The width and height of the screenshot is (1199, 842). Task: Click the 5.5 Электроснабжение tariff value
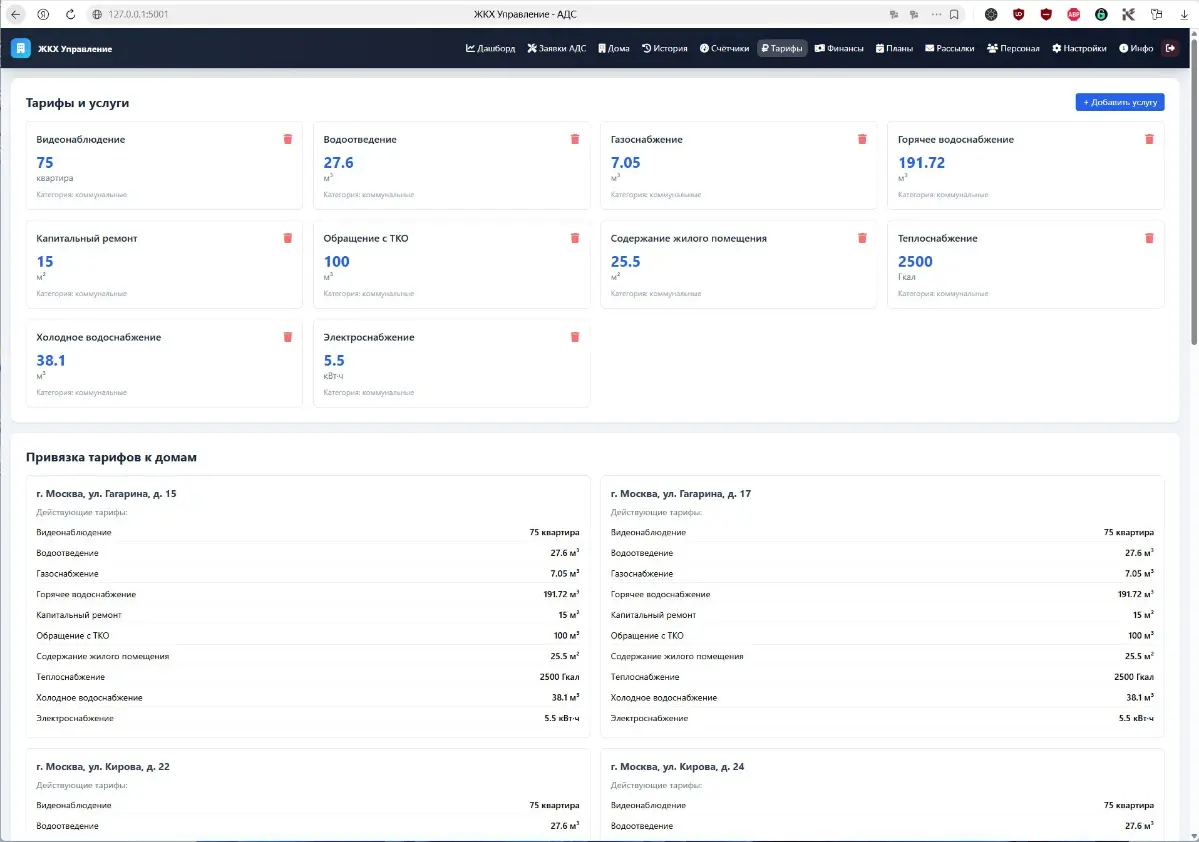(x=333, y=360)
